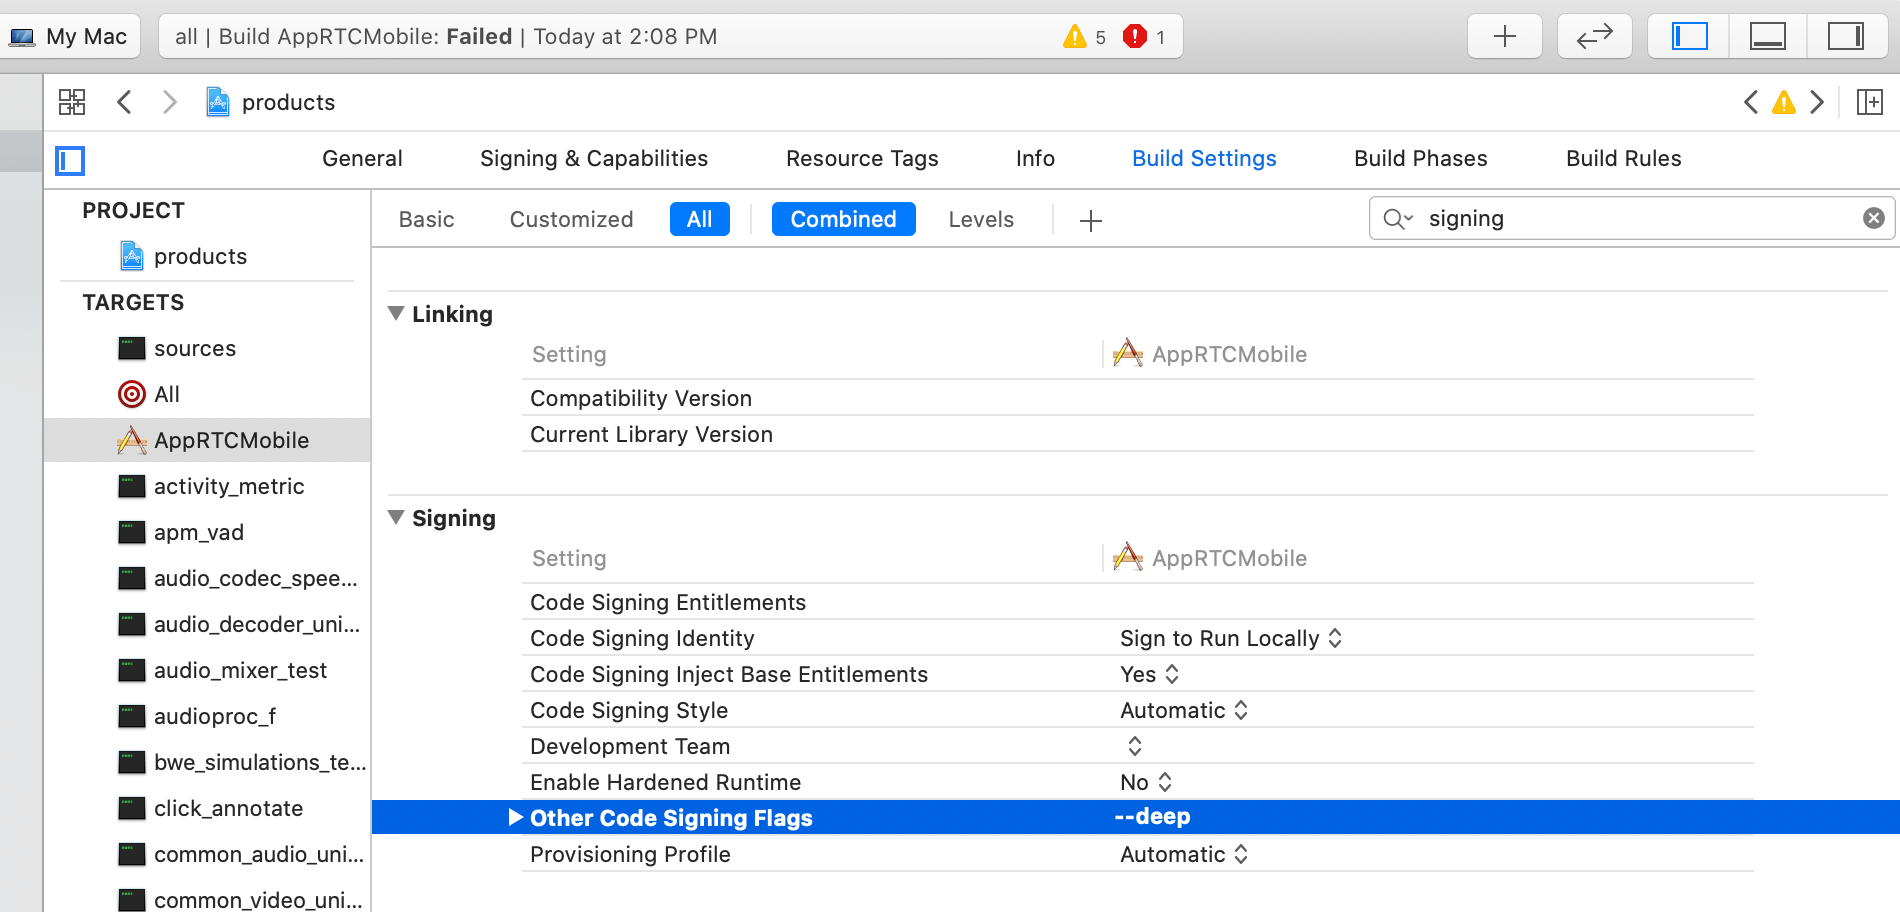The image size is (1900, 912).
Task: Collapse the Linking section
Action: click(396, 314)
